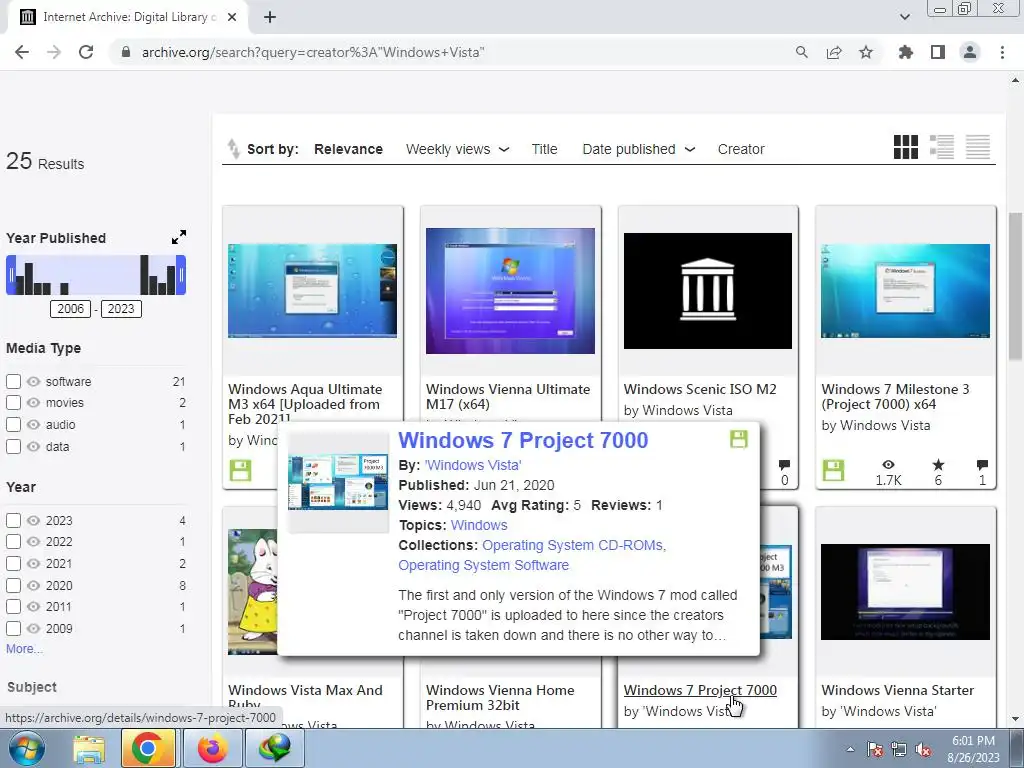Click the browser back arrow
The width and height of the screenshot is (1024, 768).
[x=22, y=52]
